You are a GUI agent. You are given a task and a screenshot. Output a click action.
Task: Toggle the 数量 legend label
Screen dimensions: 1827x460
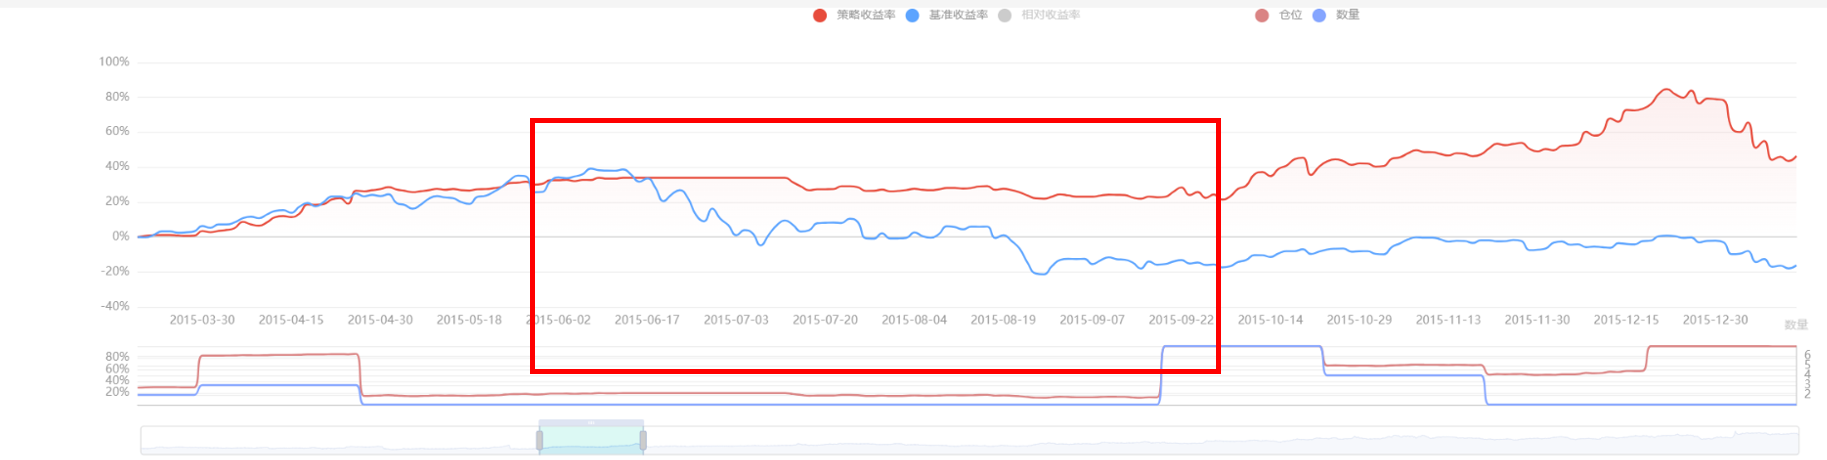point(1348,15)
